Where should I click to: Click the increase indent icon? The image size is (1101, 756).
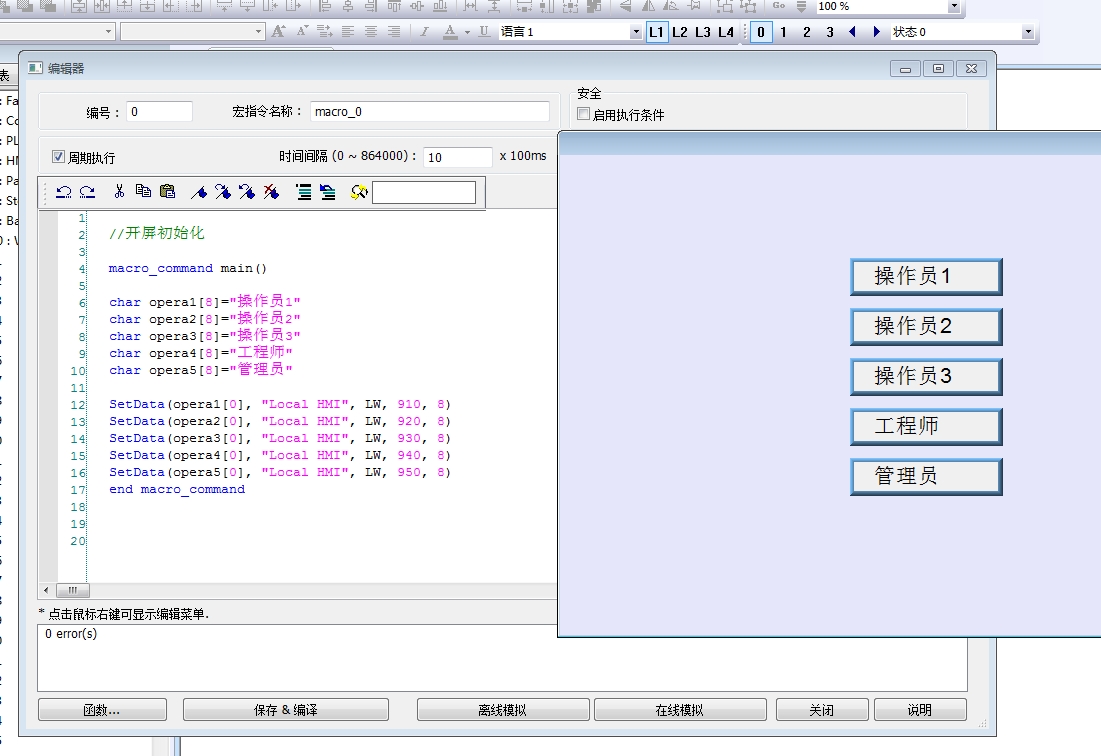(x=304, y=192)
